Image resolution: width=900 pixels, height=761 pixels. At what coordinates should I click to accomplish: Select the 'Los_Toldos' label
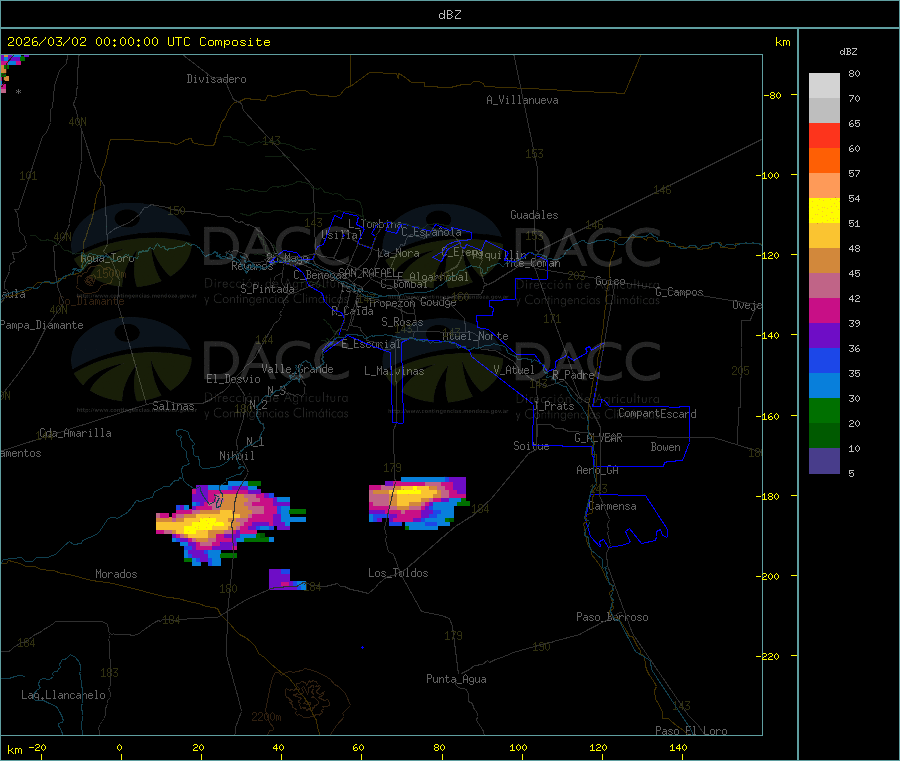point(398,573)
